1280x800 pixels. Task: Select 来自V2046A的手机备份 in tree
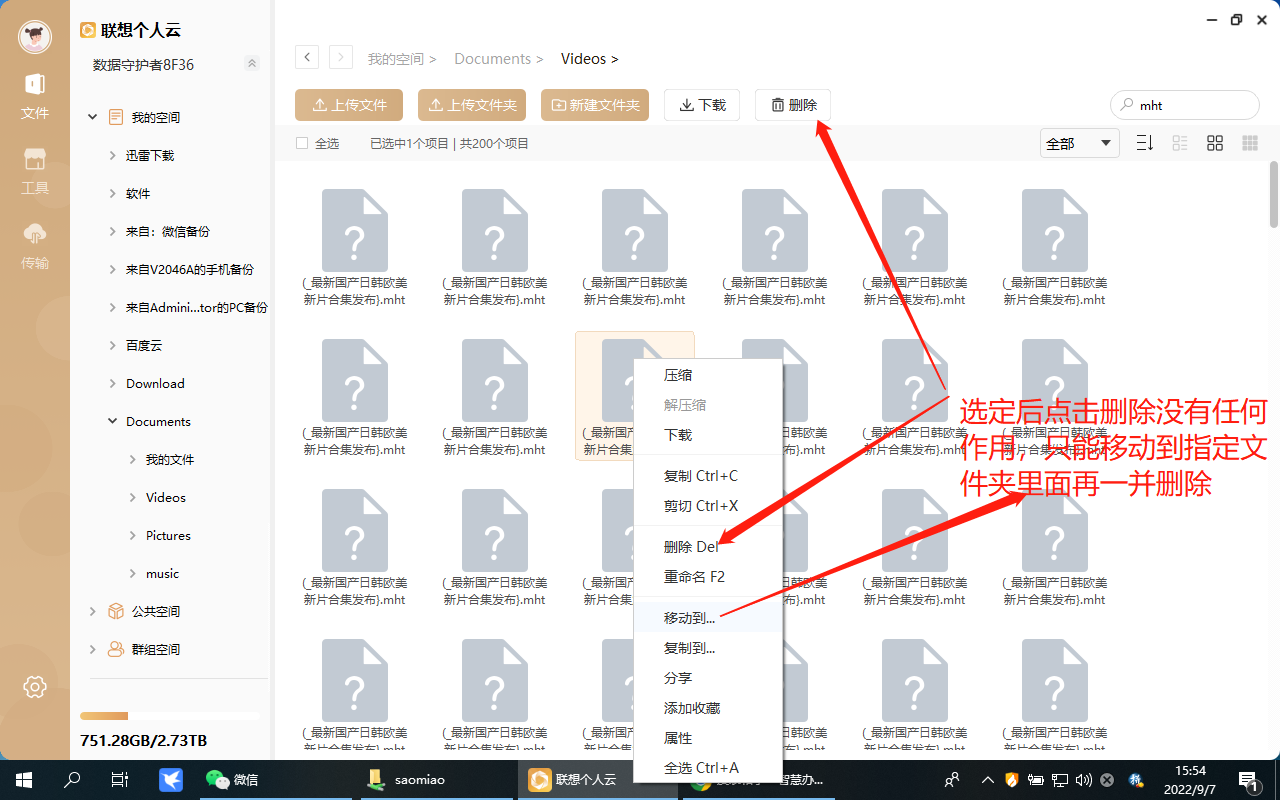coord(190,269)
